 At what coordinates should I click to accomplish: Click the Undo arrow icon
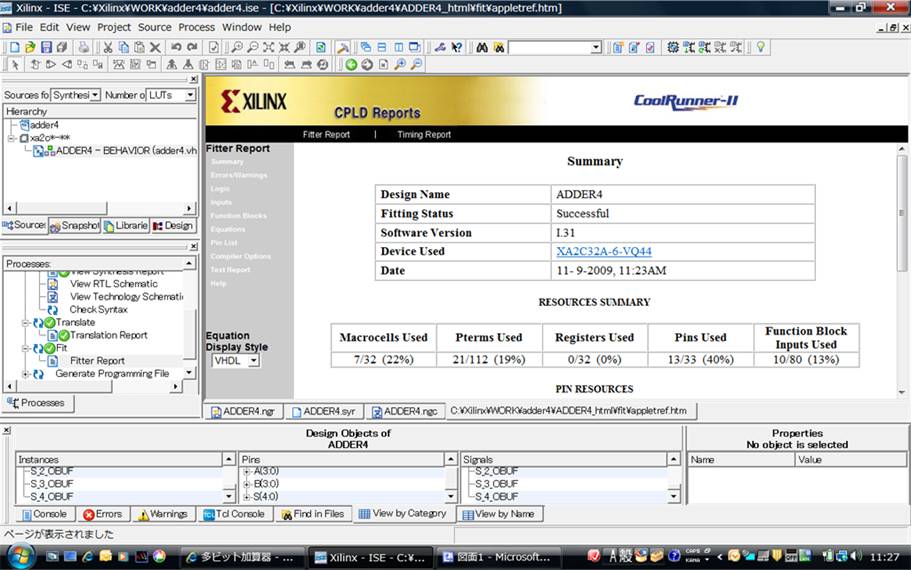(176, 48)
